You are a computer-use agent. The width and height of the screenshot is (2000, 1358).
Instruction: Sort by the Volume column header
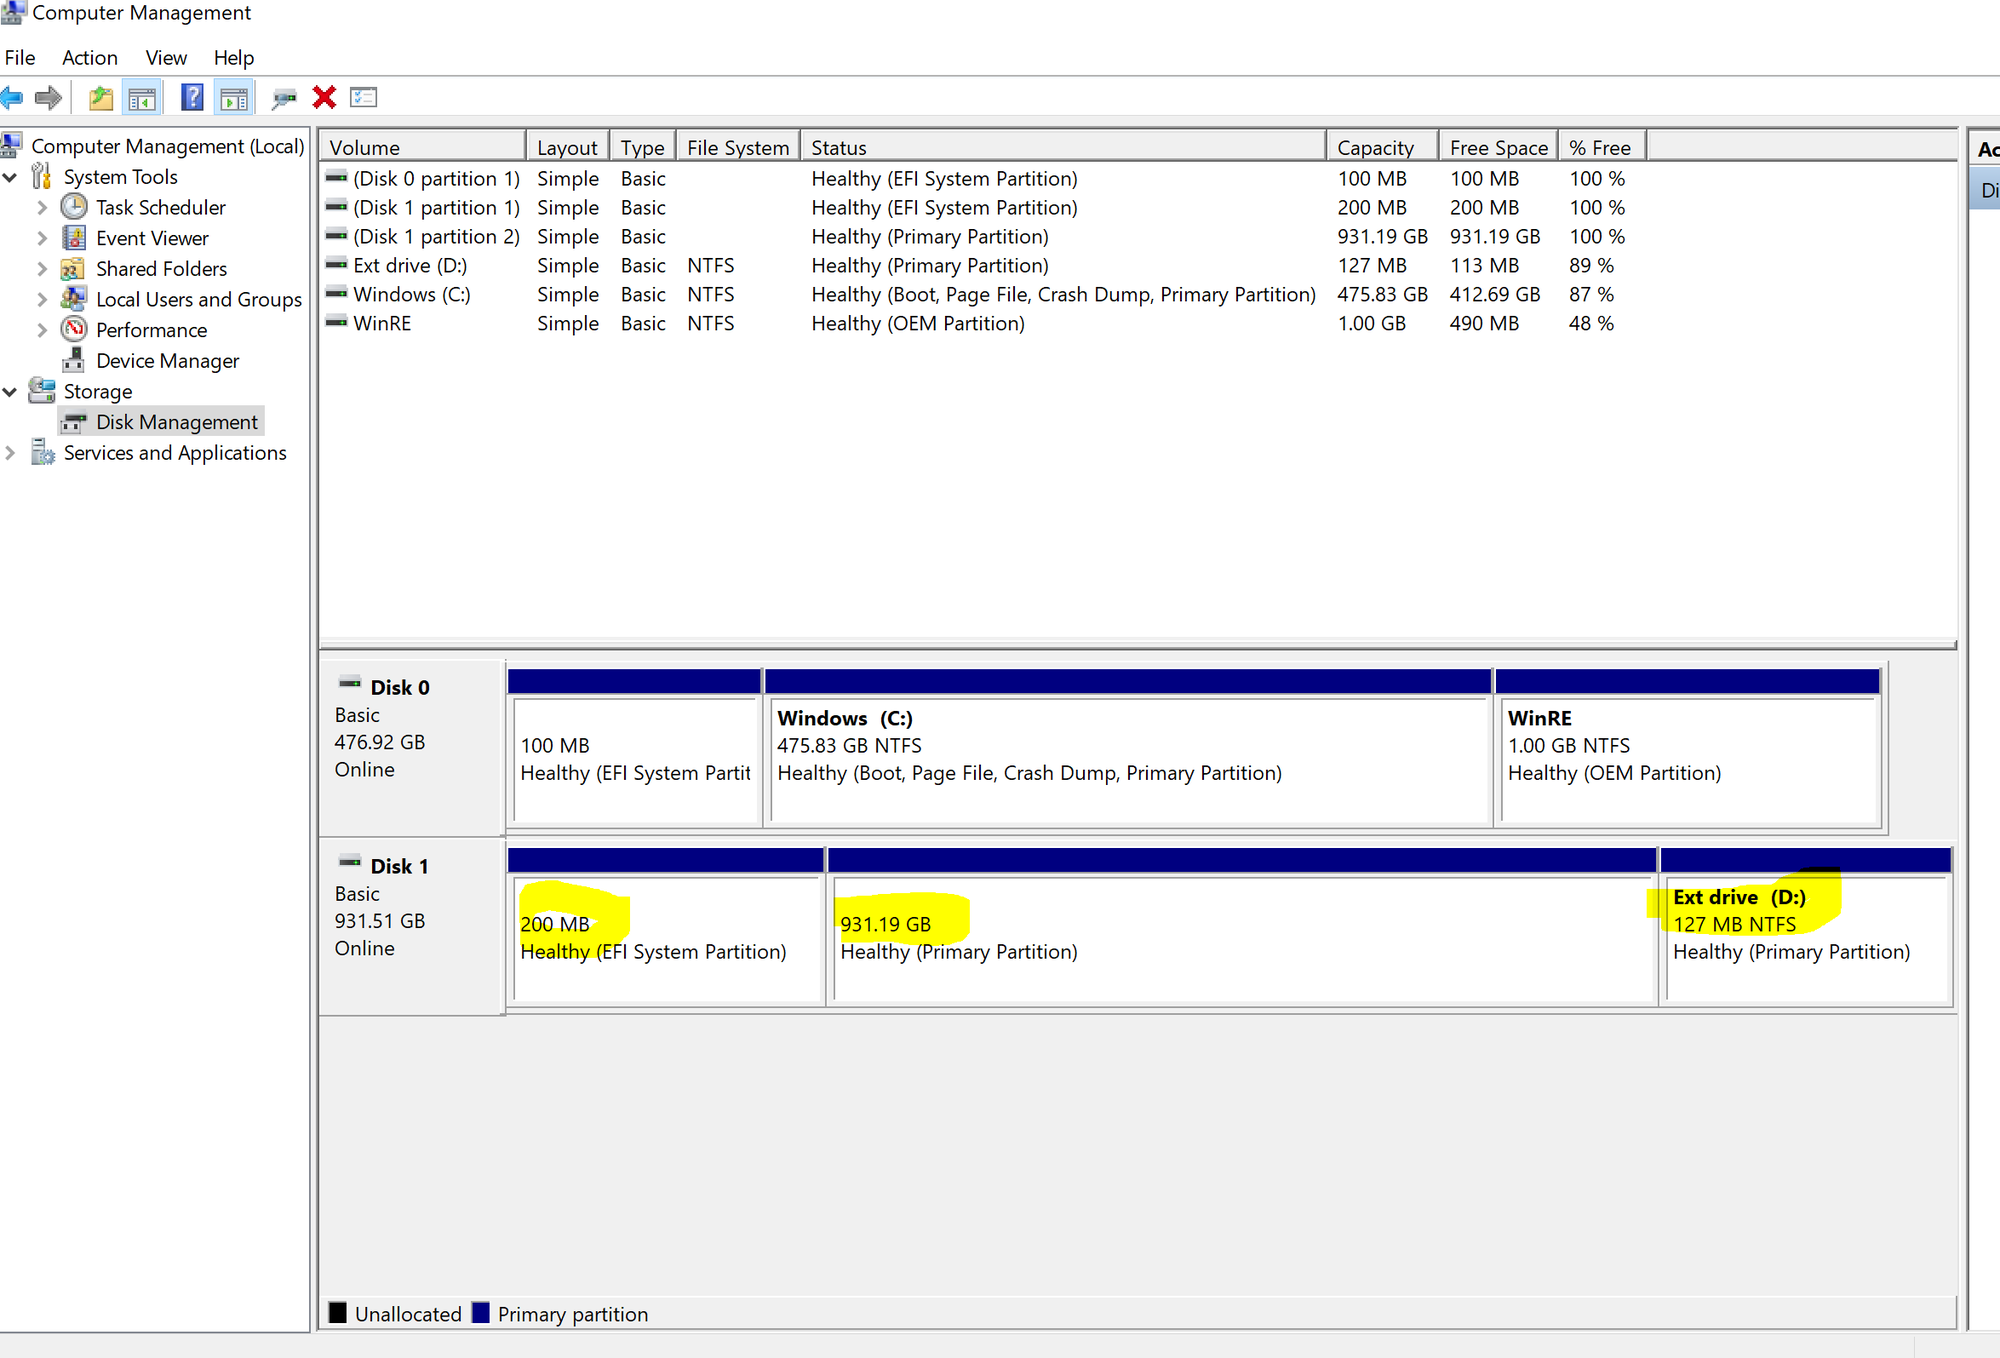click(423, 147)
